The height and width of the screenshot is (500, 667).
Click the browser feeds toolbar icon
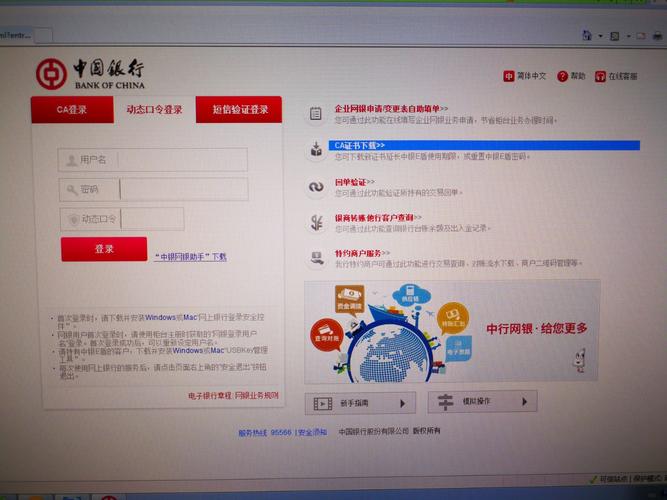(615, 36)
